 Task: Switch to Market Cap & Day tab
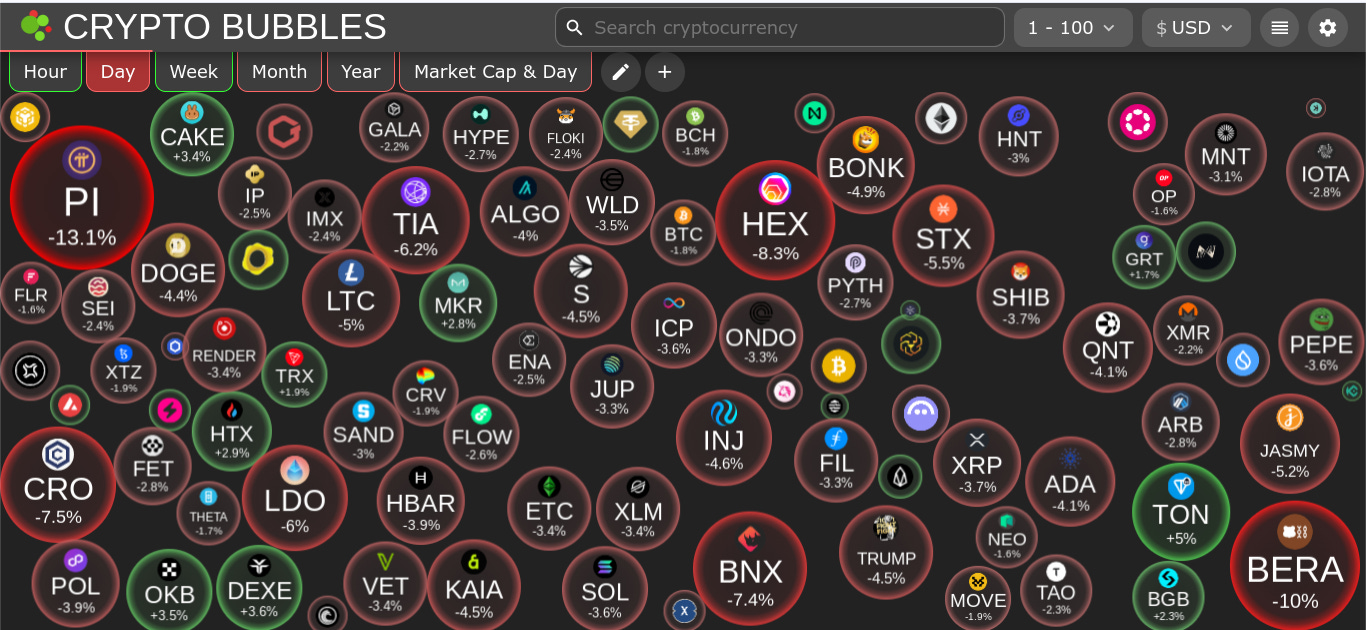pyautogui.click(x=495, y=72)
